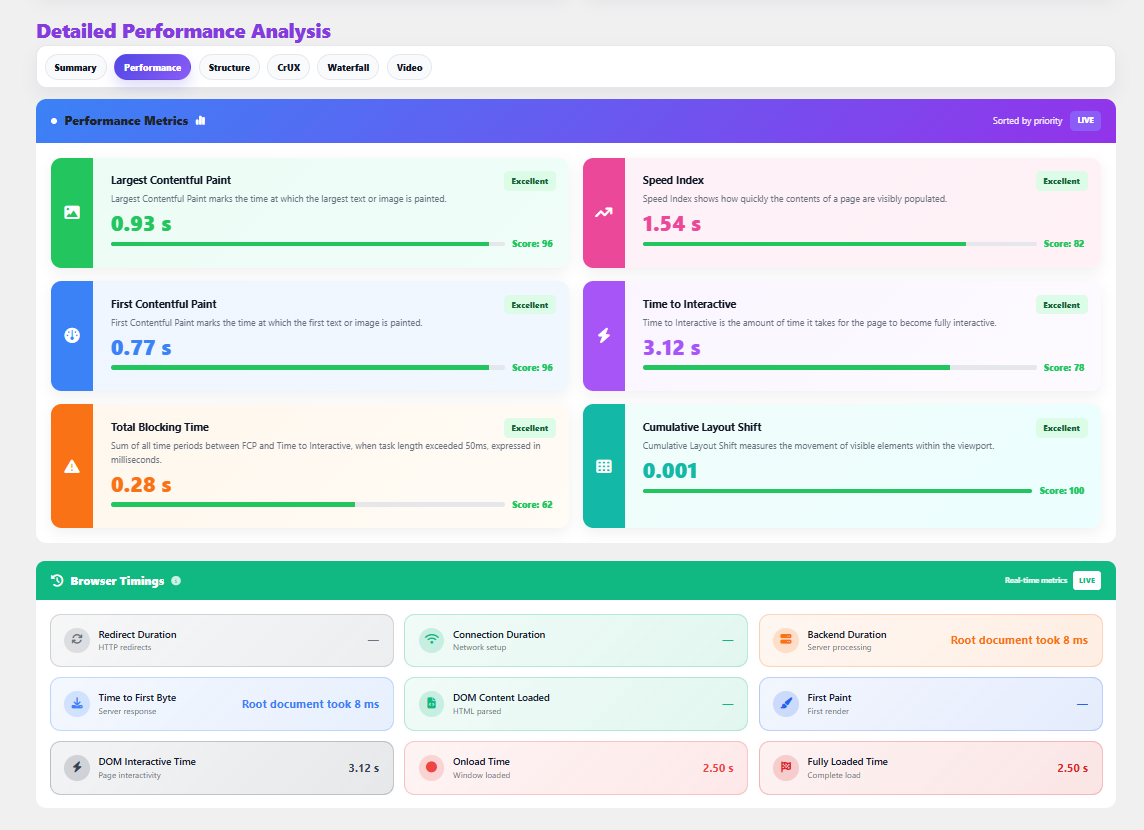Click the bar chart icon beside Performance Metrics
1144x830 pixels.
click(x=201, y=120)
